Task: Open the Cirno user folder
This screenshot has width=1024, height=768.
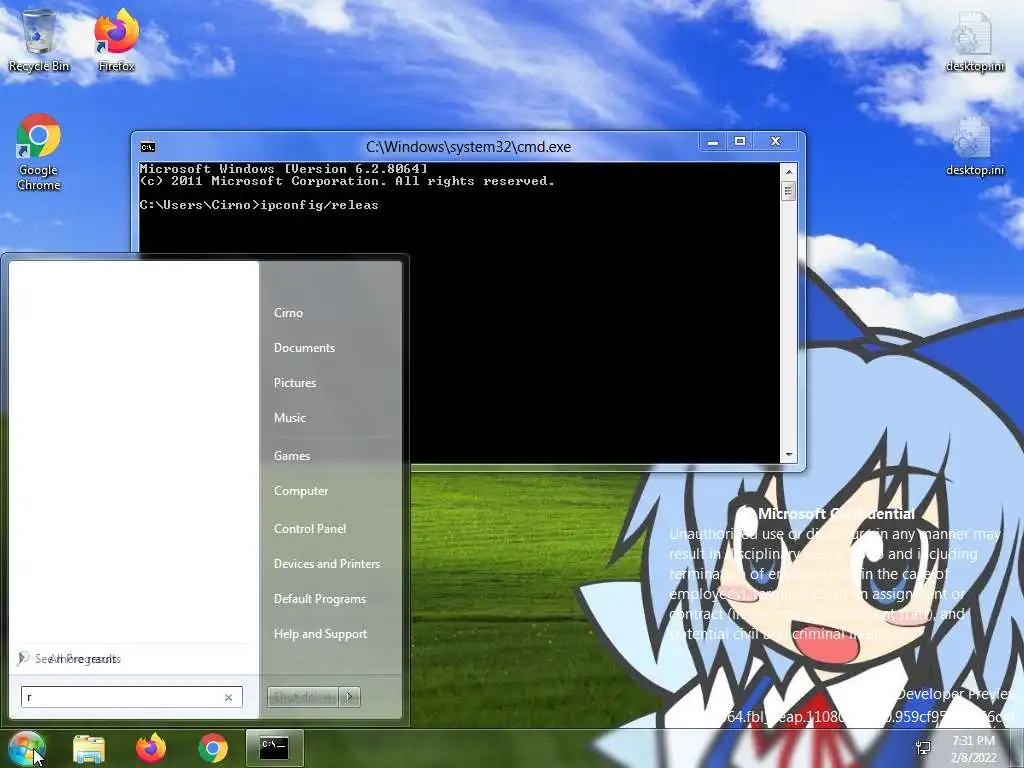Action: (x=288, y=313)
